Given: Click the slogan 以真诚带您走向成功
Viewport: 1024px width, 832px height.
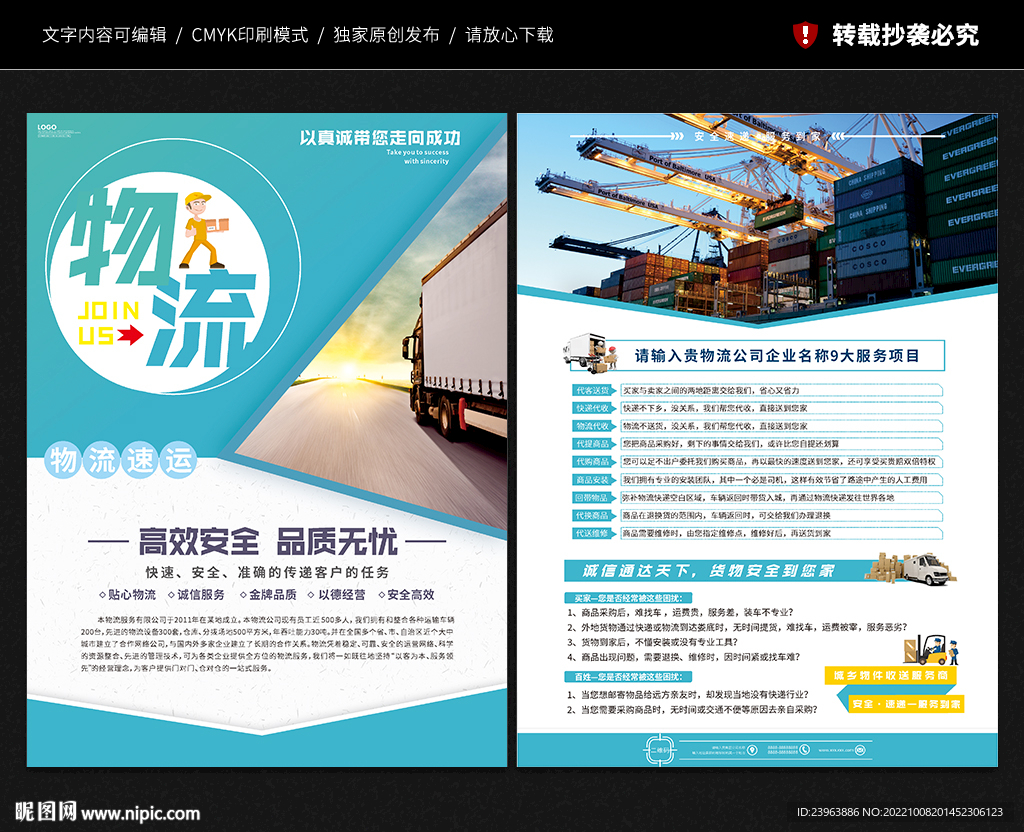Looking at the screenshot, I should click(x=380, y=138).
